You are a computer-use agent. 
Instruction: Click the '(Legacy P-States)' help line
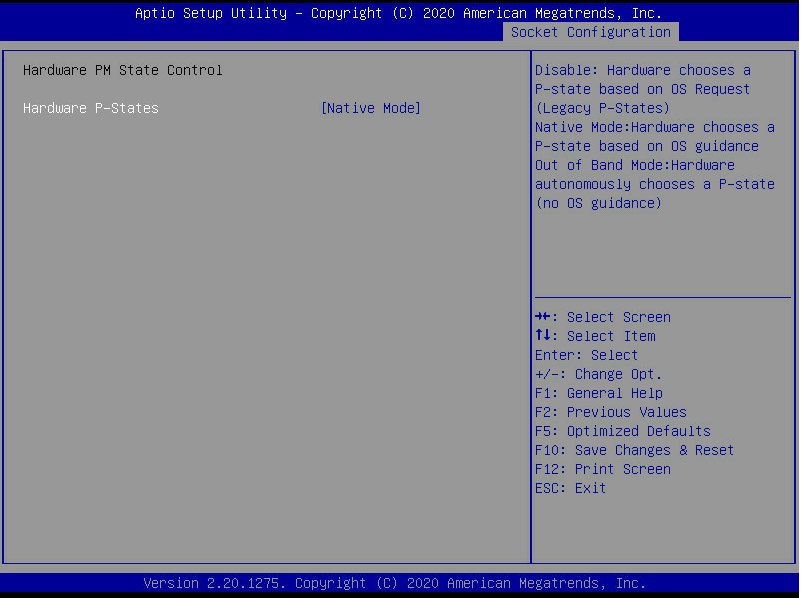coord(602,108)
